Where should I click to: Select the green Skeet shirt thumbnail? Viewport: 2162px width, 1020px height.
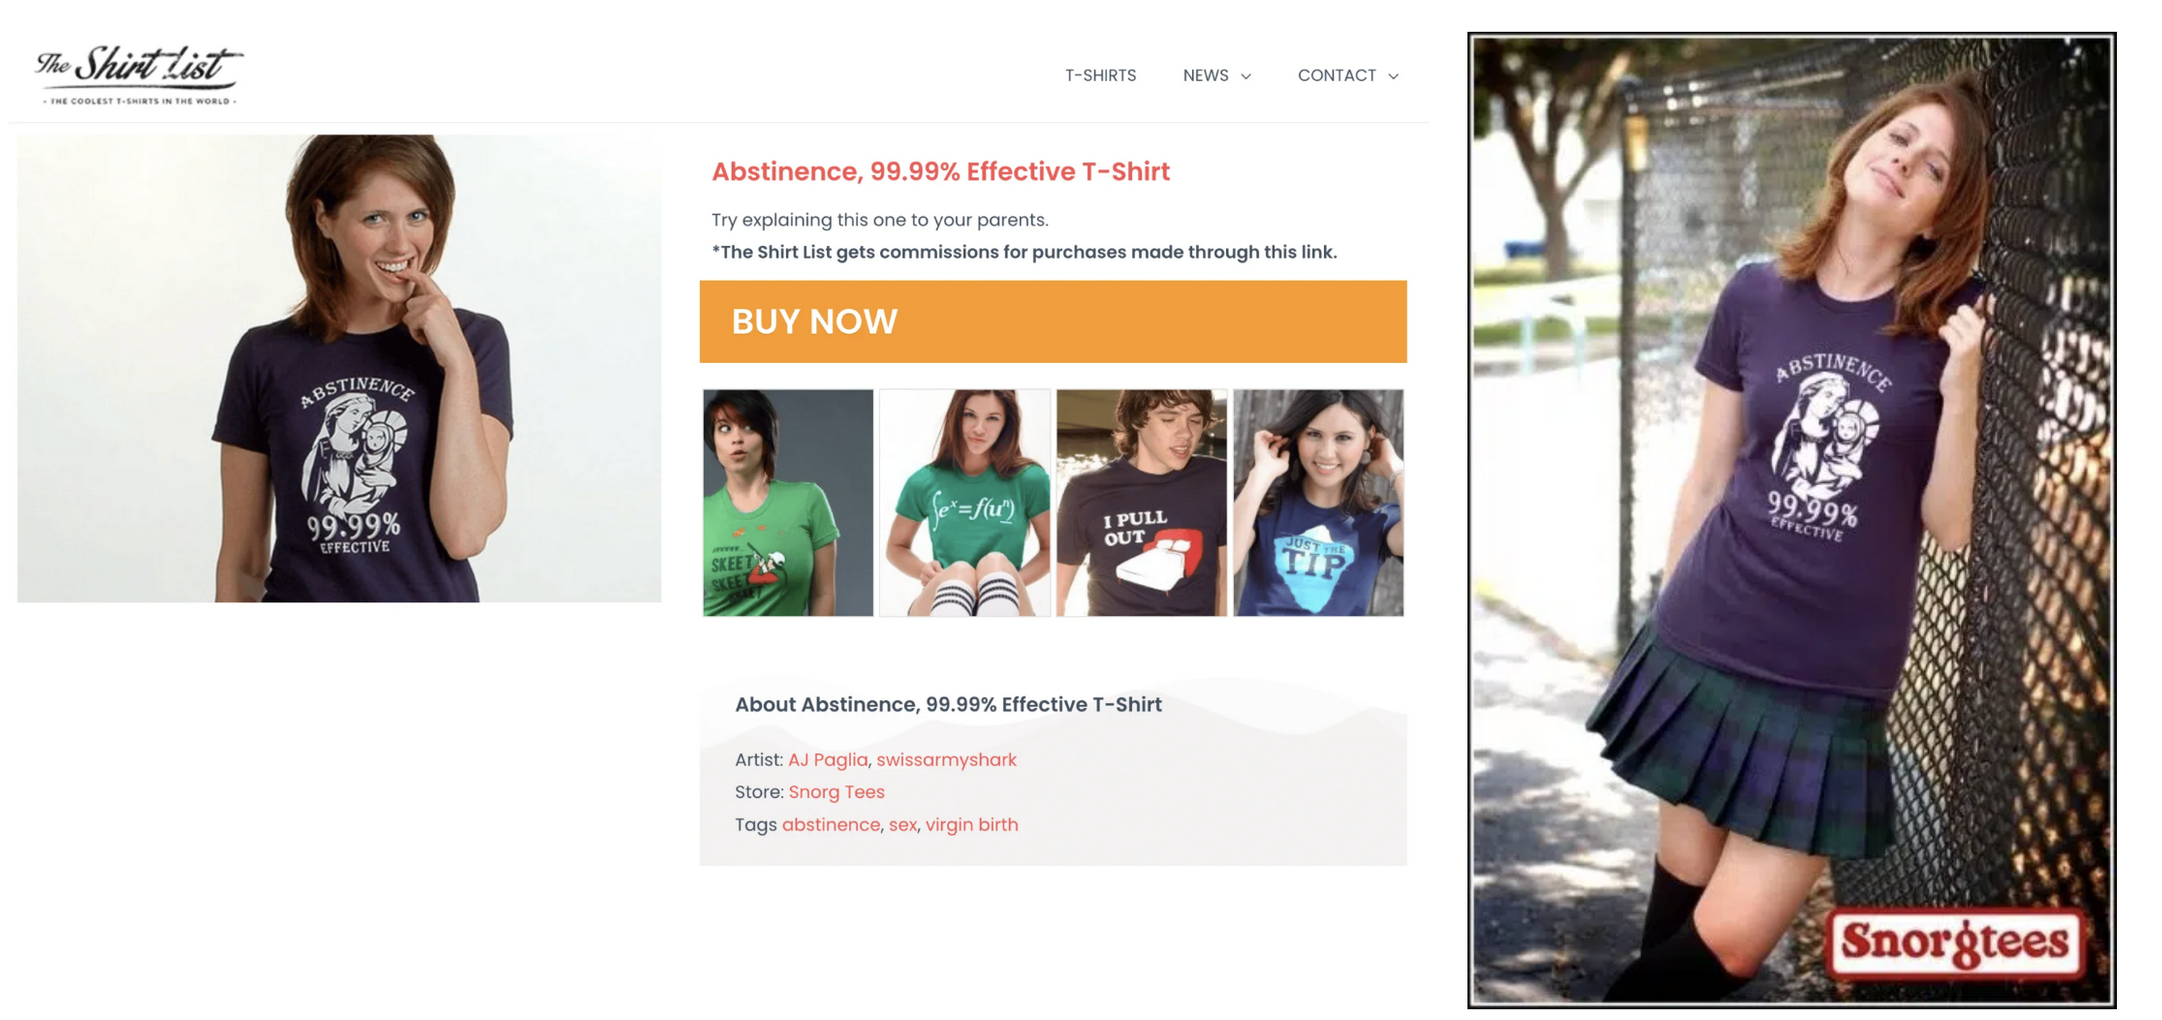coord(788,503)
